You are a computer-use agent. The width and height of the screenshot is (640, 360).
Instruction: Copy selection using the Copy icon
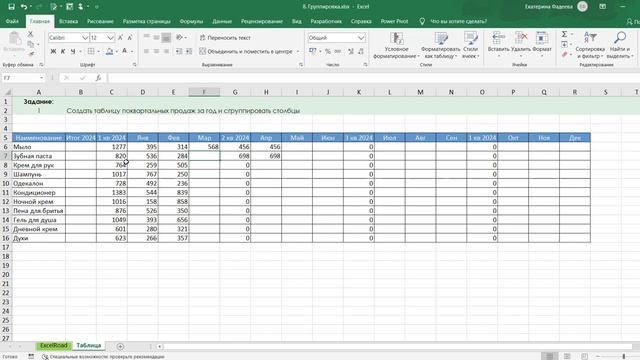31,44
